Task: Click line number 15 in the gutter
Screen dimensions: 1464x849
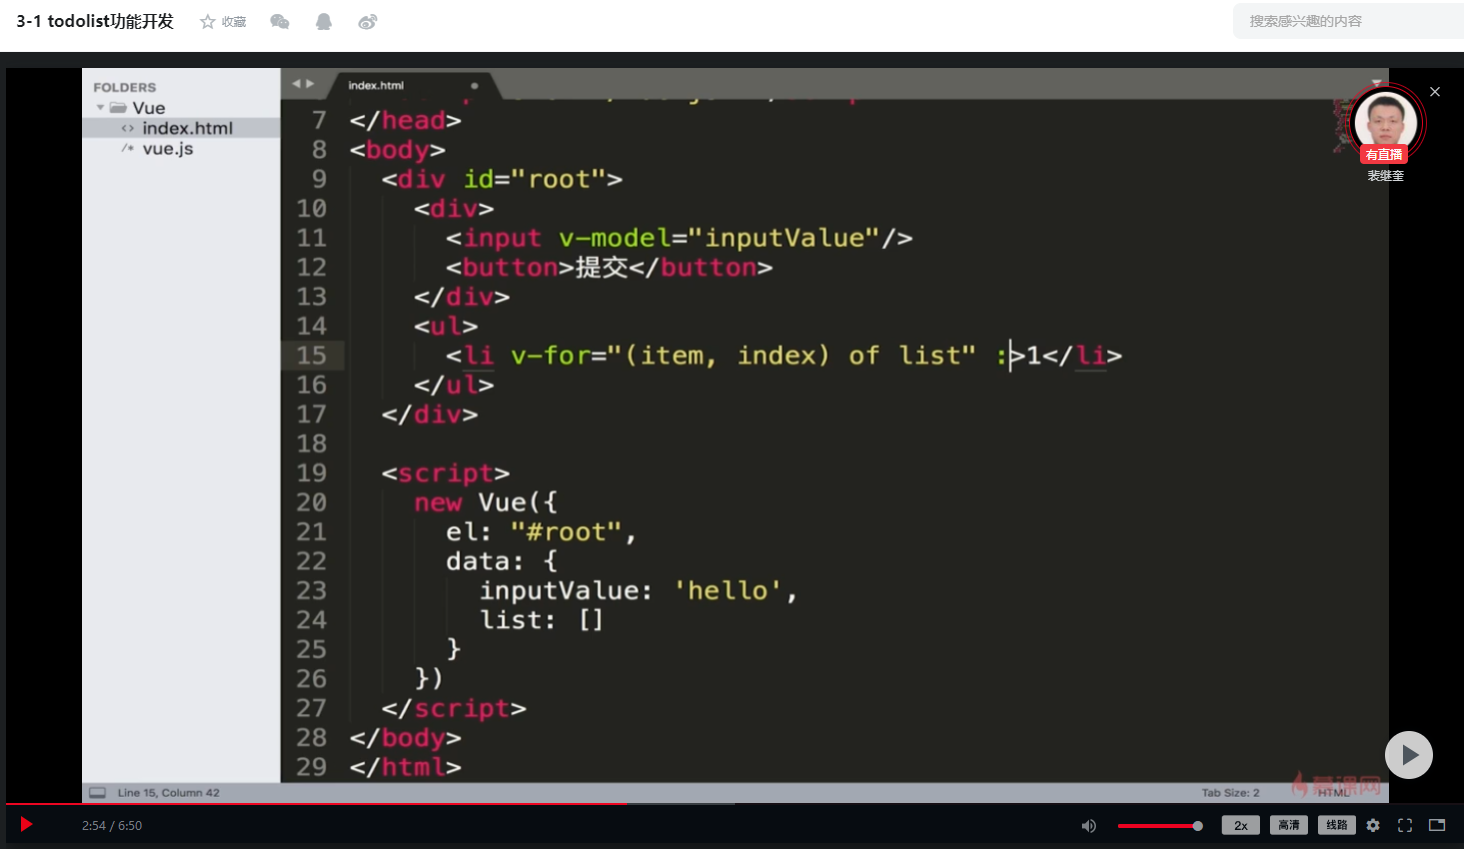Action: pyautogui.click(x=311, y=355)
